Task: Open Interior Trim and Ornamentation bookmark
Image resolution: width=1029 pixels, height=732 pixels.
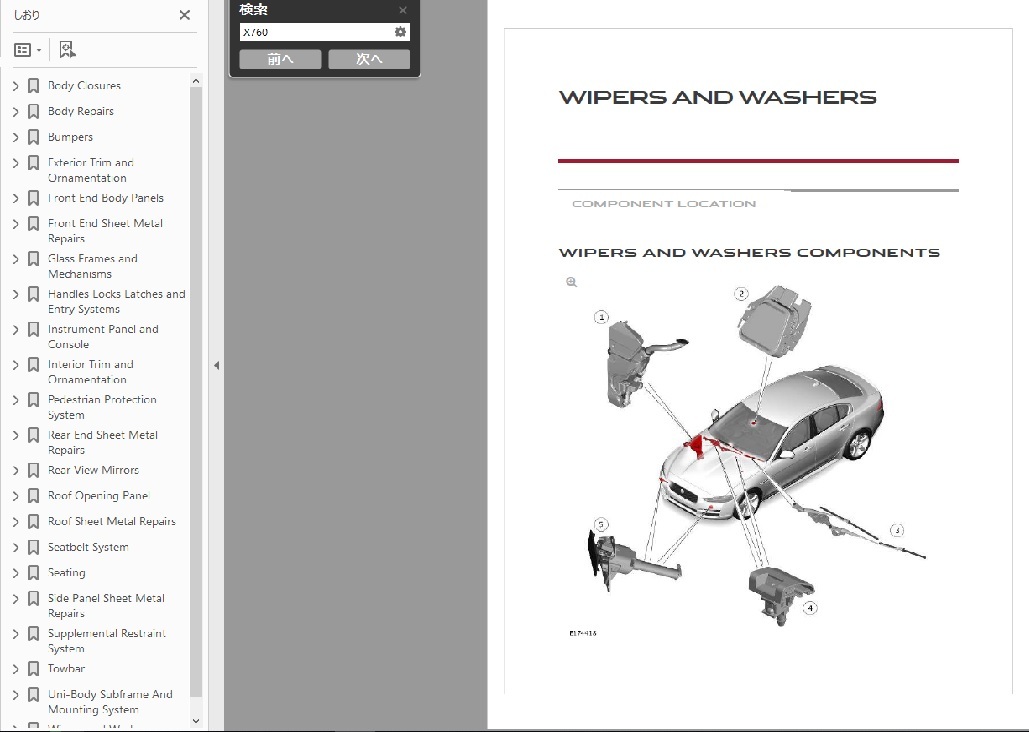Action: tap(91, 372)
